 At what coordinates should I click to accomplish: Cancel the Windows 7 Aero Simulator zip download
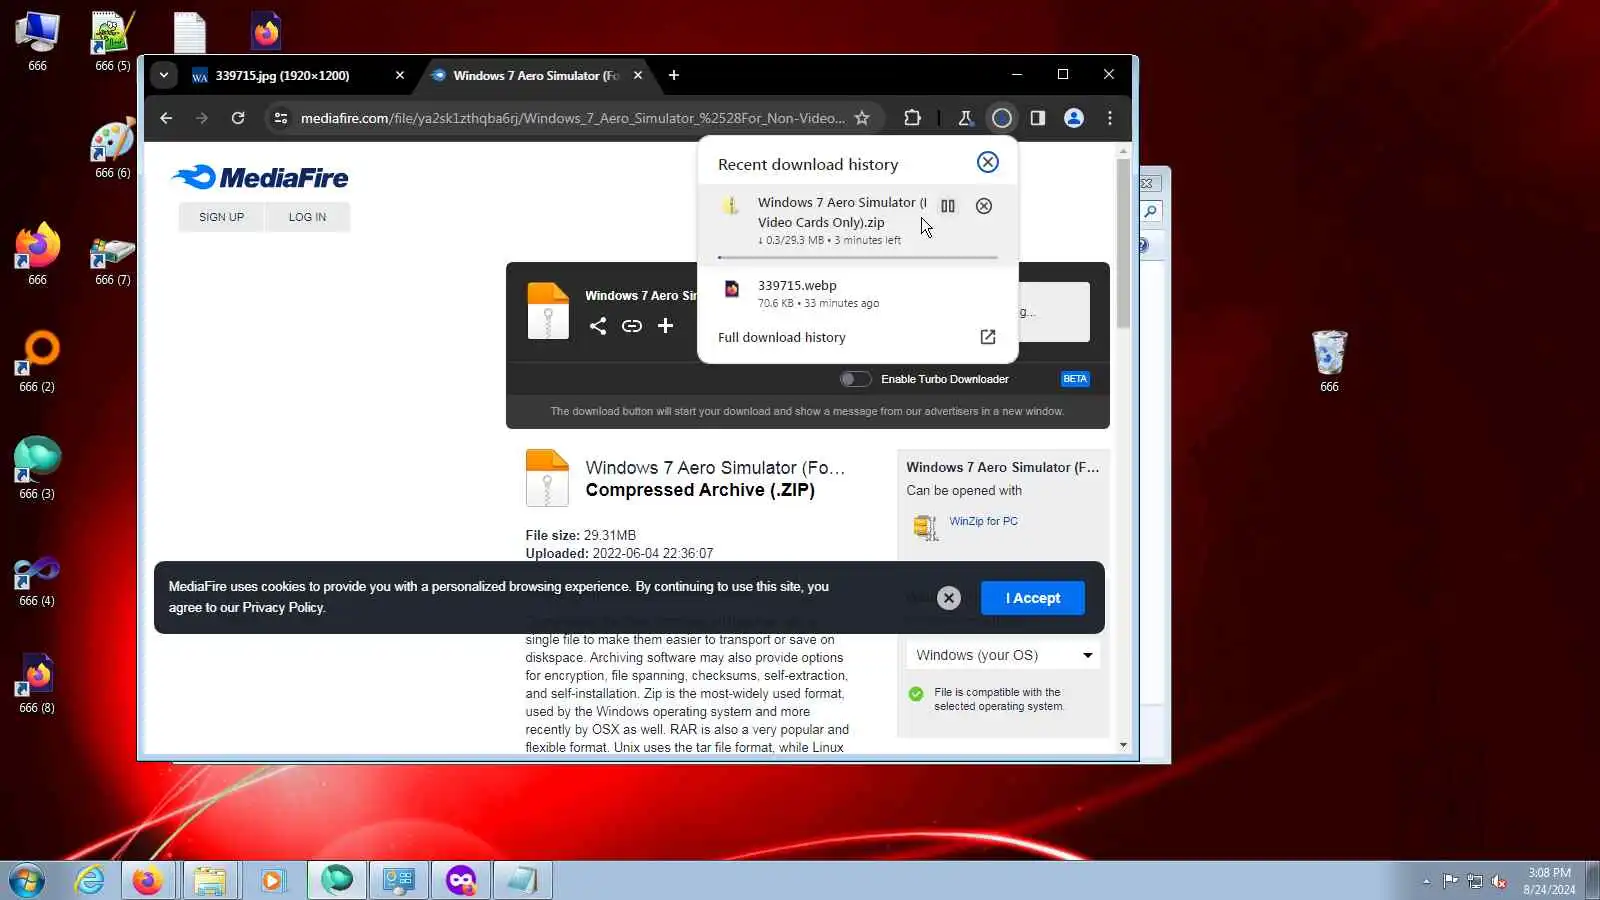[x=984, y=206]
